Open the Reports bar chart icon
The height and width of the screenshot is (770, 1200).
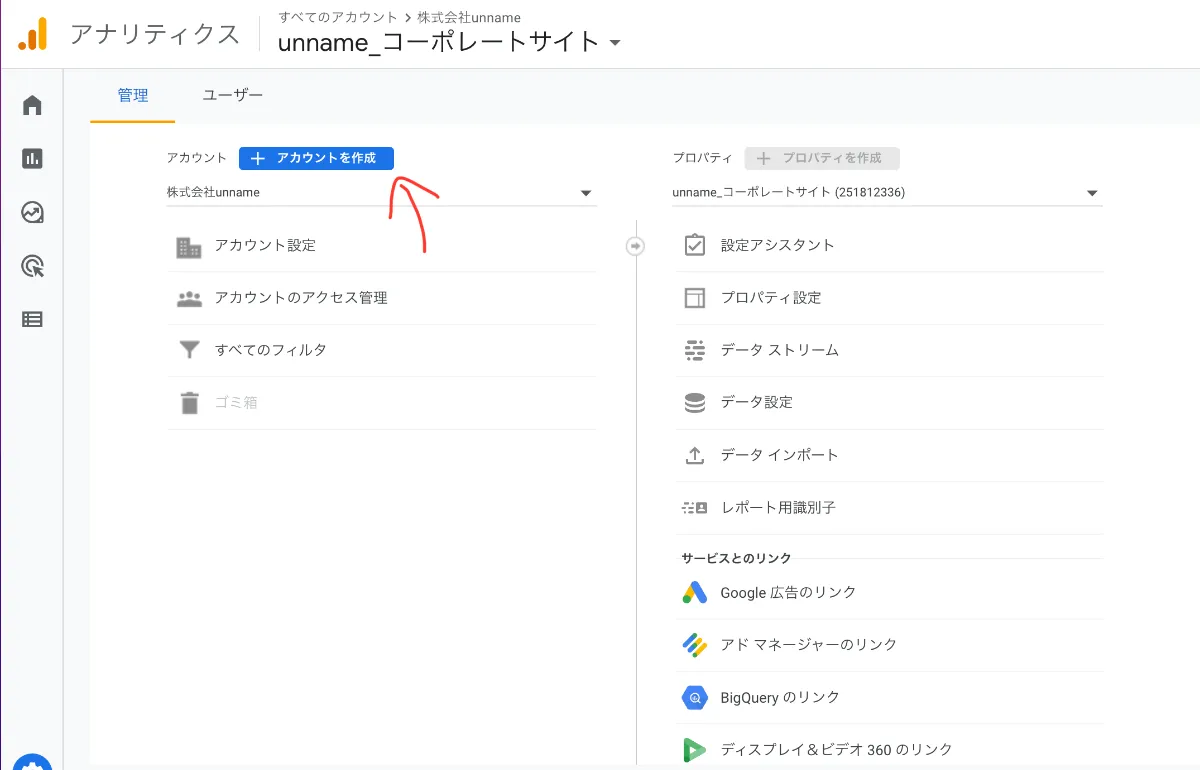32,158
